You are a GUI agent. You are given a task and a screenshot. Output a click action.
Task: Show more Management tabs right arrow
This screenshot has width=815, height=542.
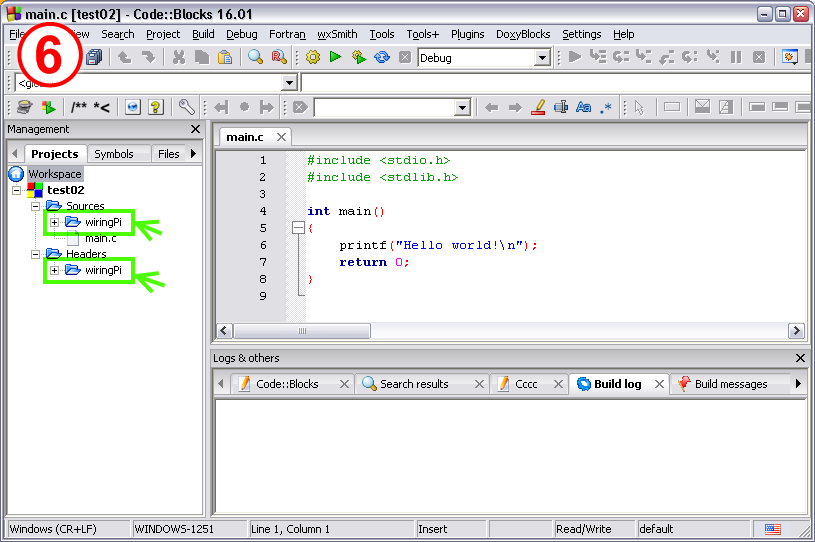[194, 153]
